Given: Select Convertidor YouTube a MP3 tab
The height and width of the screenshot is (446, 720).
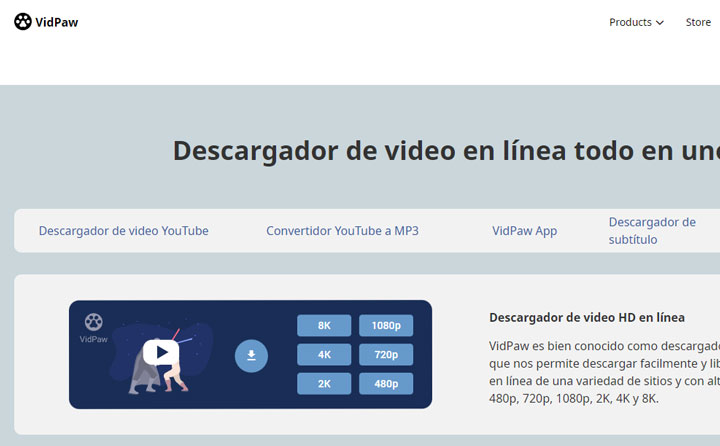Looking at the screenshot, I should (343, 231).
